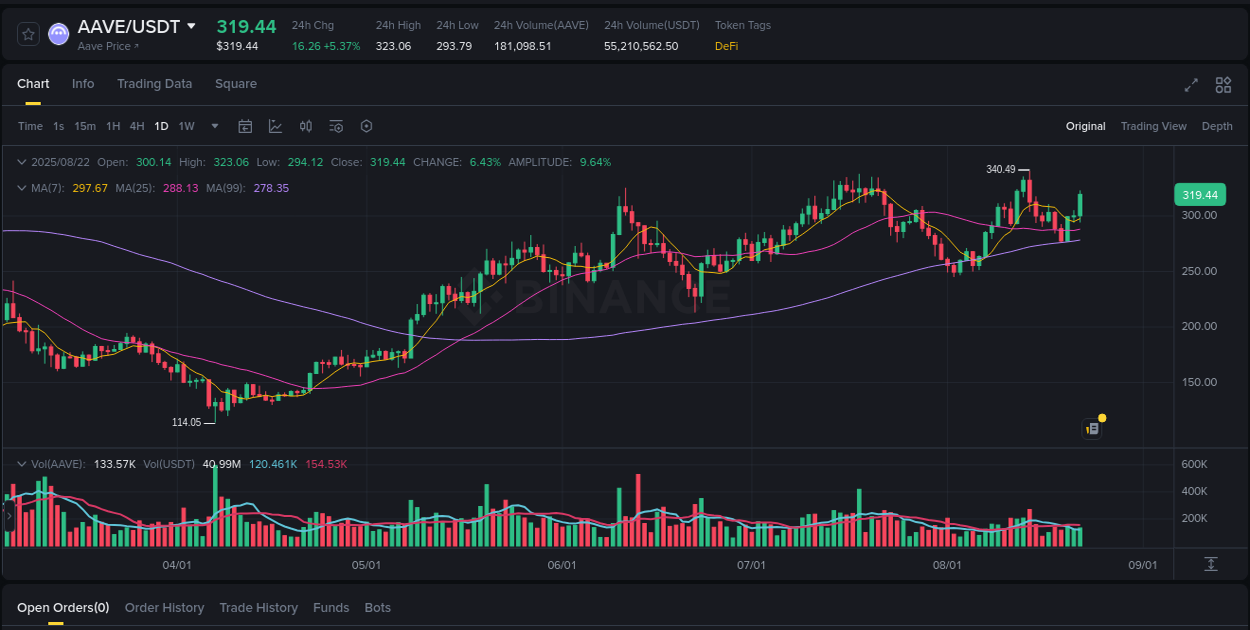1250x630 pixels.
Task: Open the layout grid icon beside fullscreen
Action: click(1222, 85)
